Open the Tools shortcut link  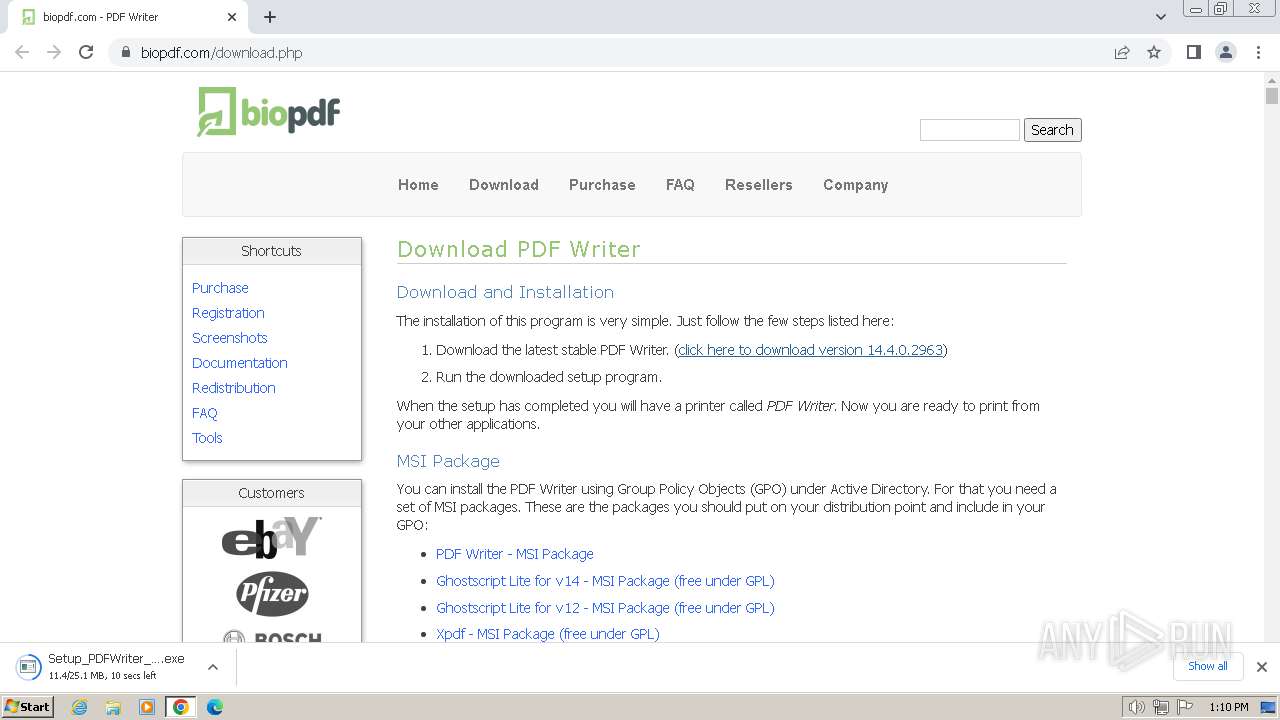[x=207, y=438]
